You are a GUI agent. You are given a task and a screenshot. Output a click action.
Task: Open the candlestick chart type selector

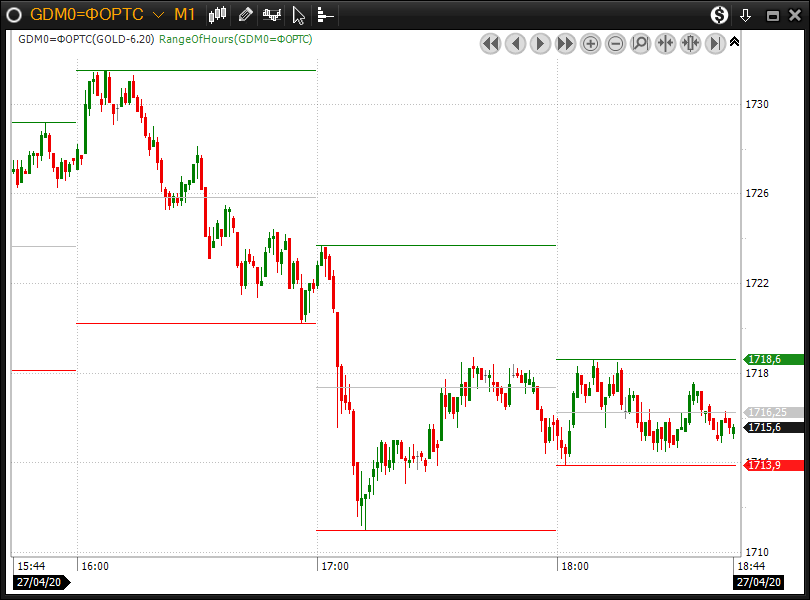pyautogui.click(x=219, y=14)
